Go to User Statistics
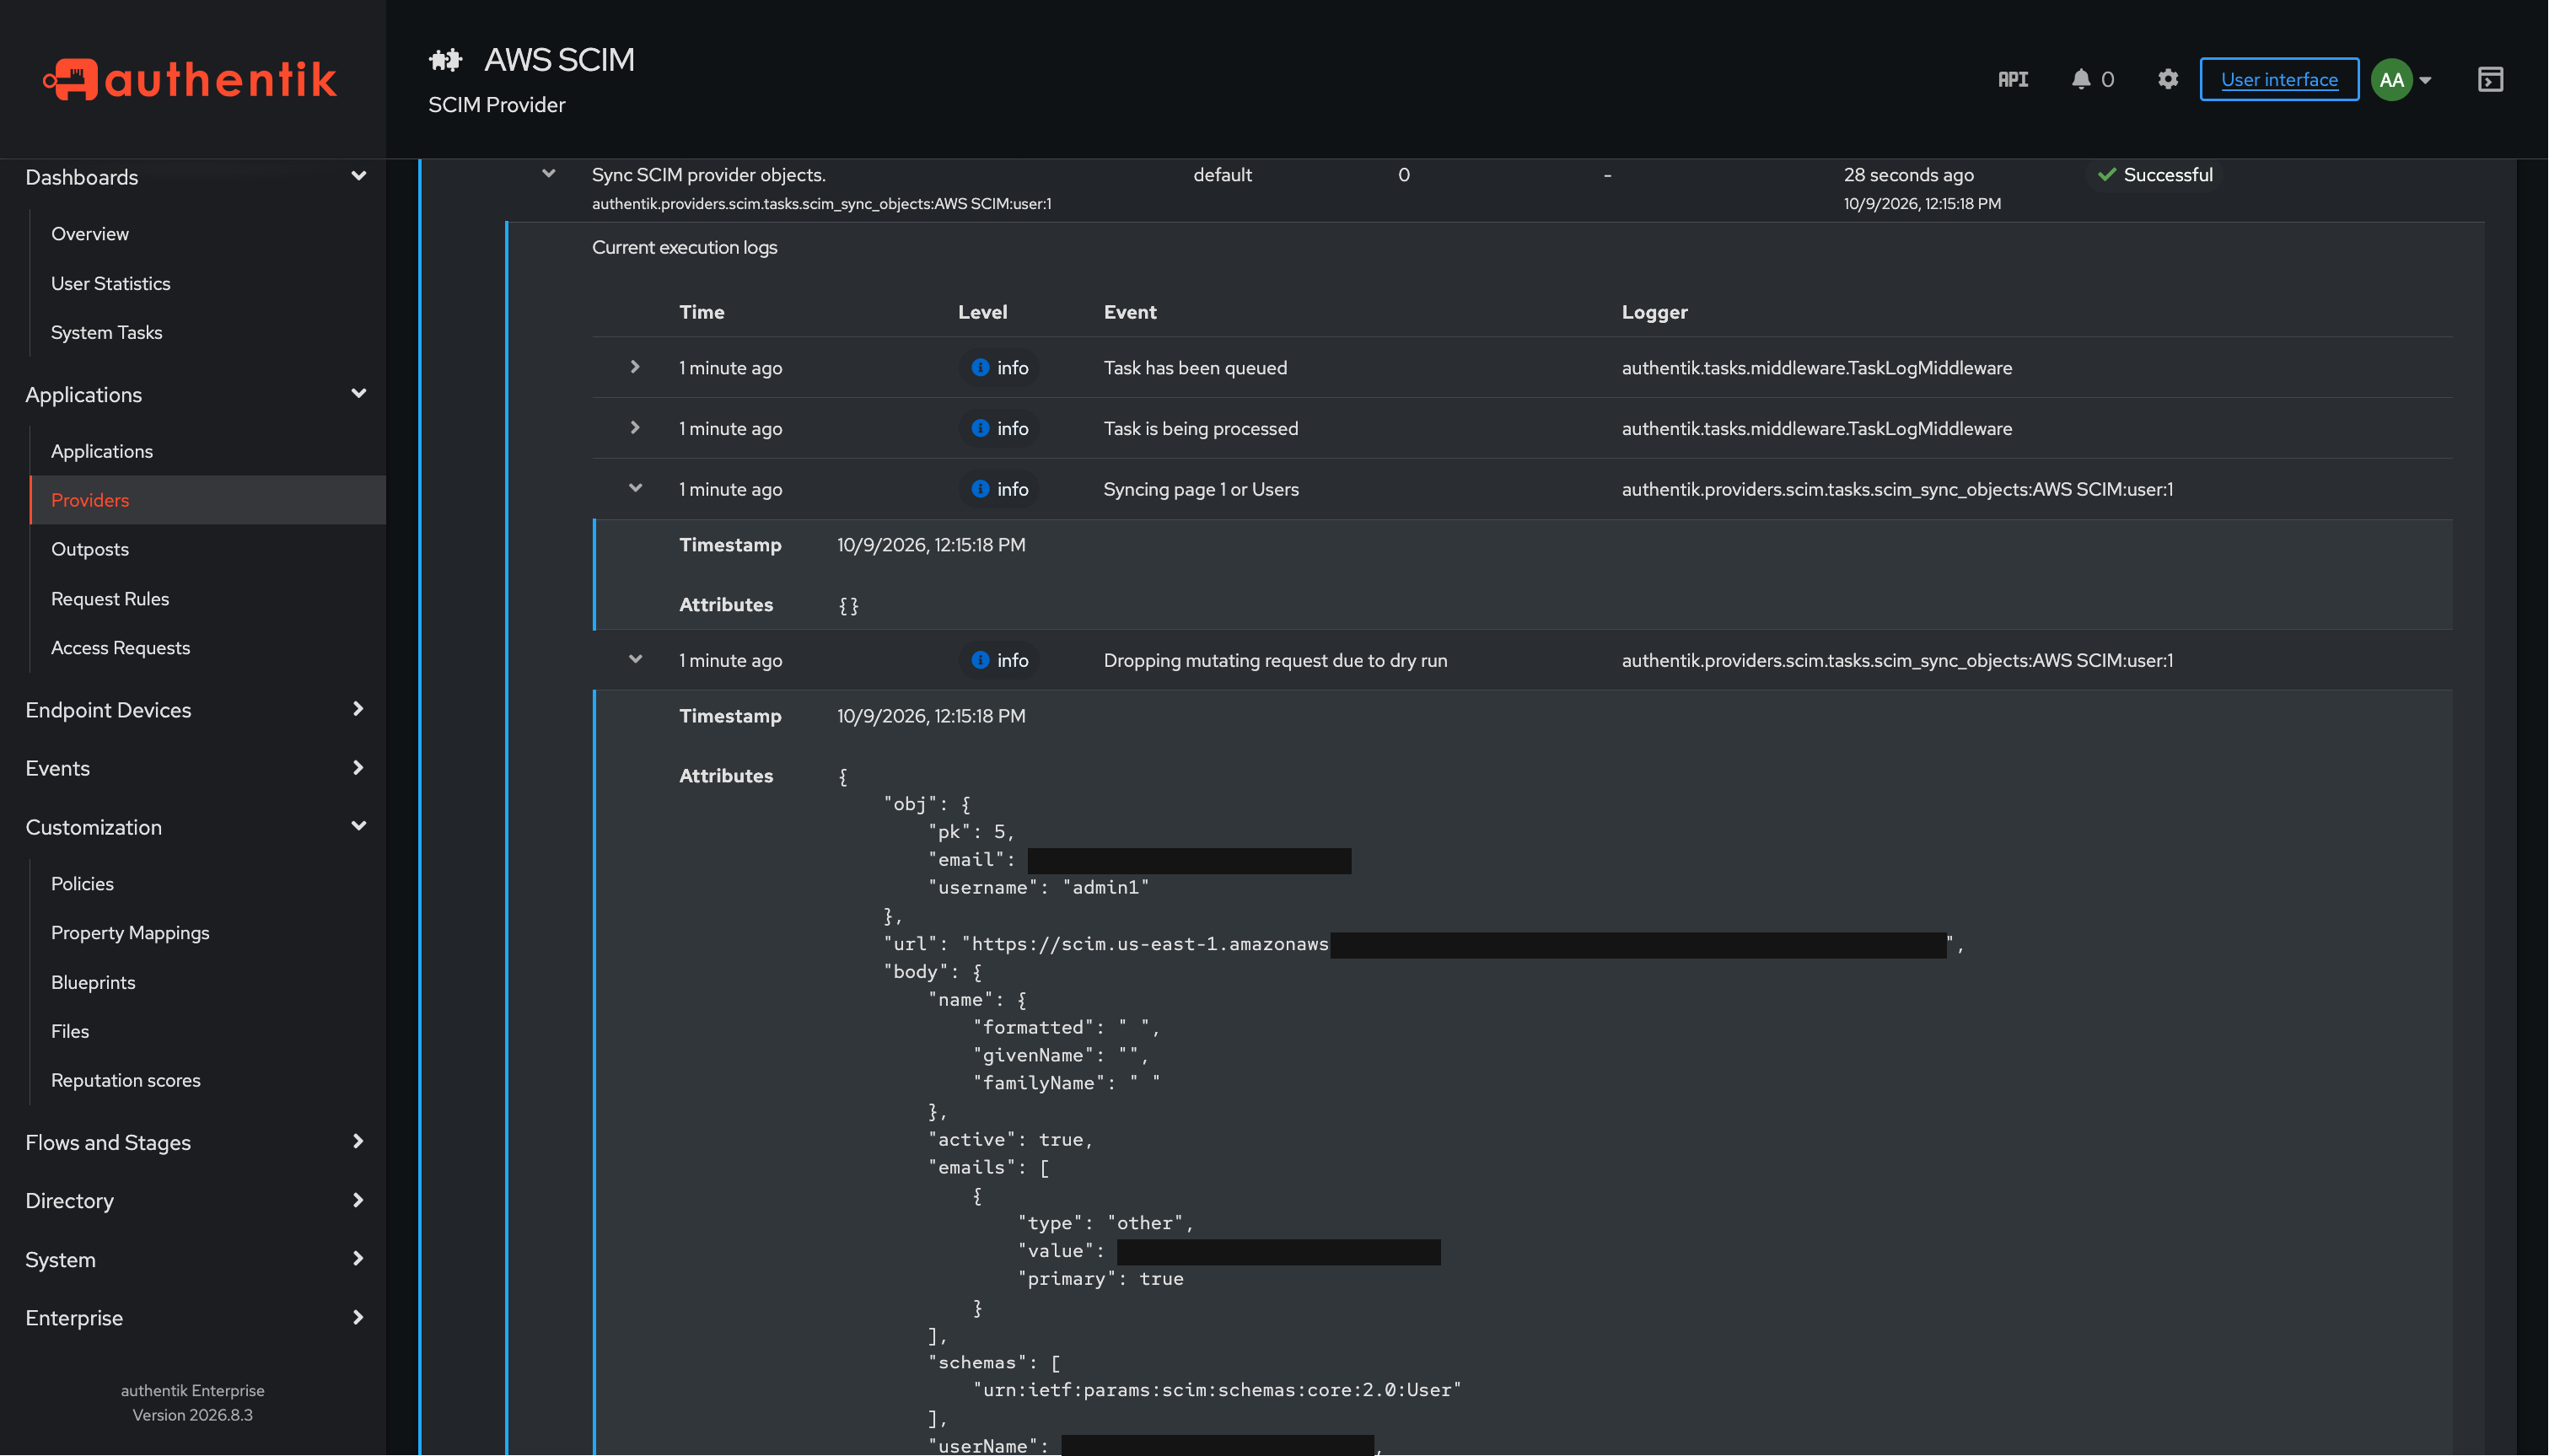The width and height of the screenshot is (2549, 1456). [111, 284]
